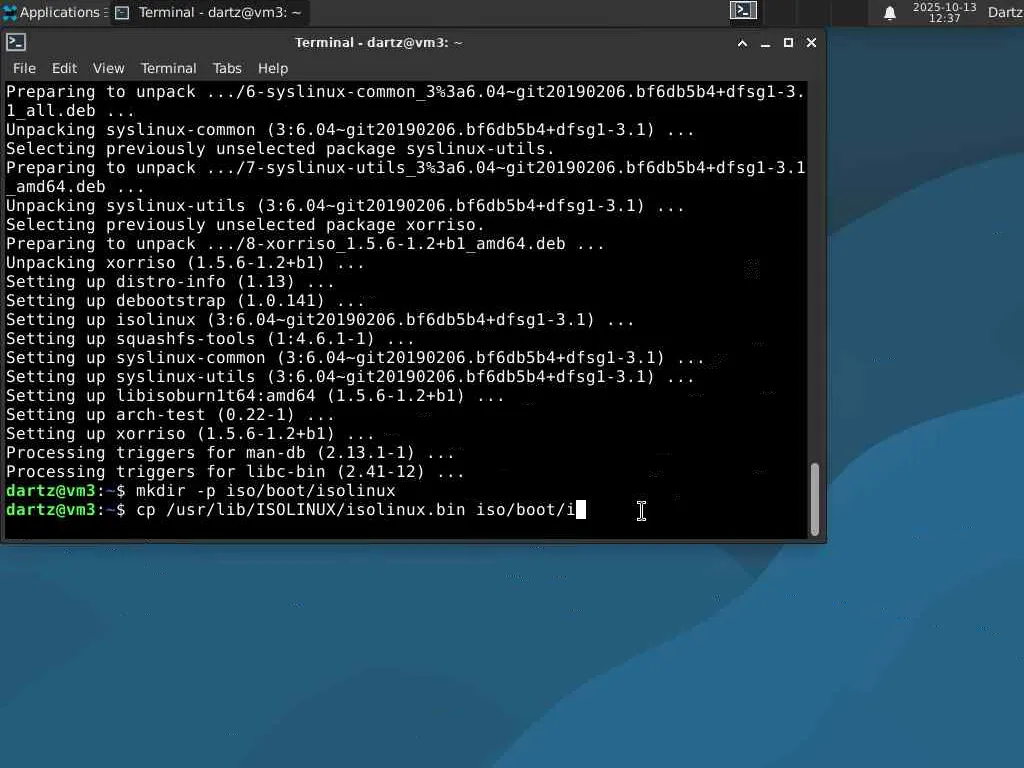Click 'Selecting previously unselected package syslinux-utils.' line

pyautogui.click(x=280, y=149)
